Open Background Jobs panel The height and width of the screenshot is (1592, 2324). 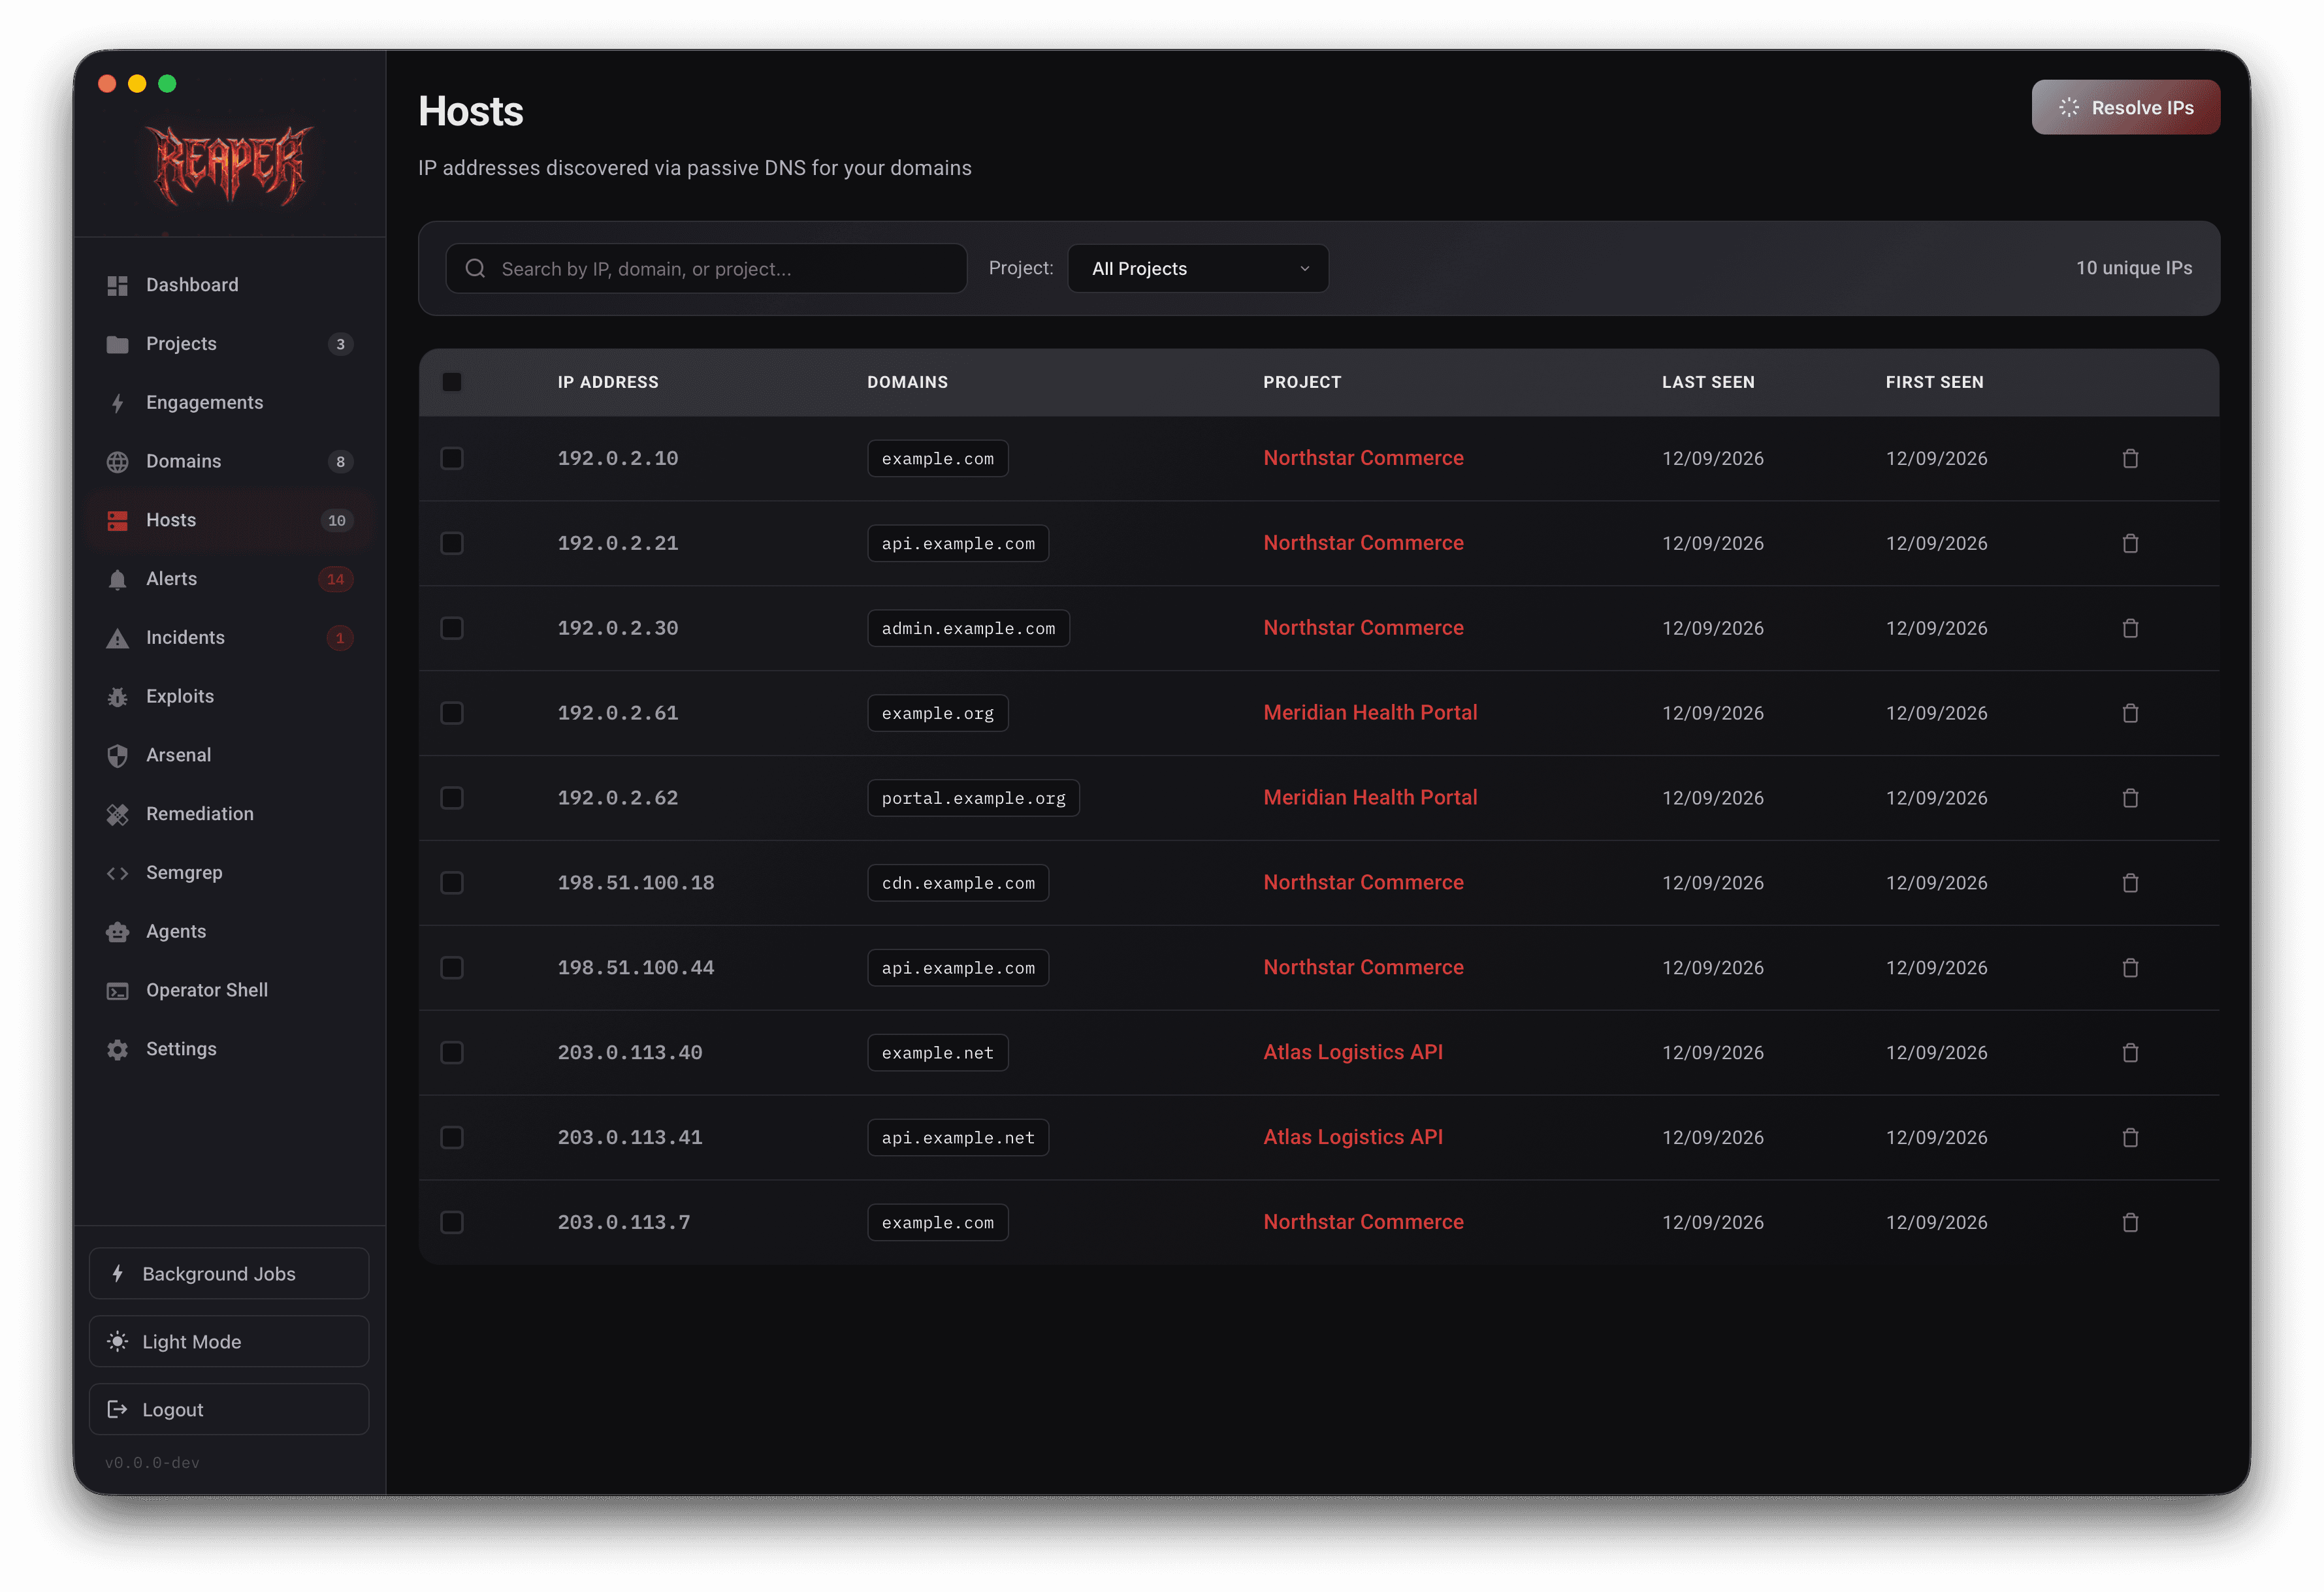click(229, 1274)
